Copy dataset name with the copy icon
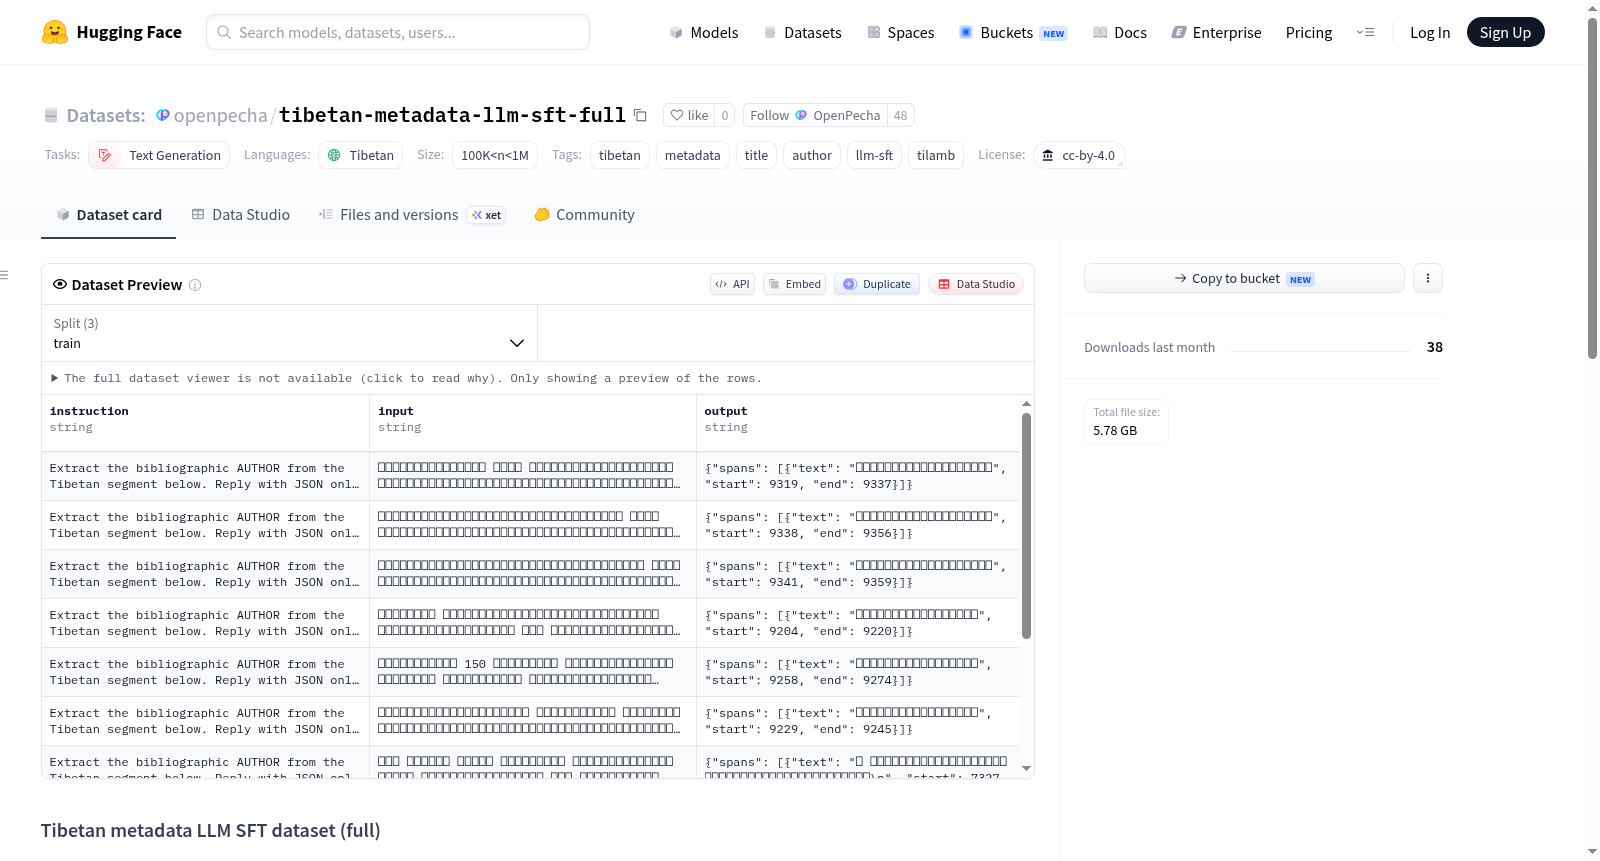Viewport: 1600px width, 861px height. (x=640, y=115)
